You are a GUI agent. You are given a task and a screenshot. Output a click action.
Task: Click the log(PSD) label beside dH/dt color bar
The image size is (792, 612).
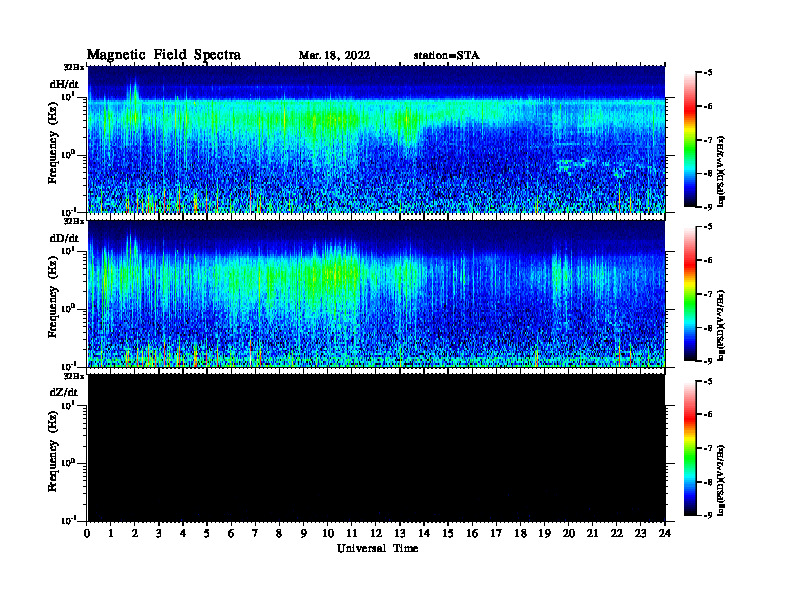click(x=721, y=171)
